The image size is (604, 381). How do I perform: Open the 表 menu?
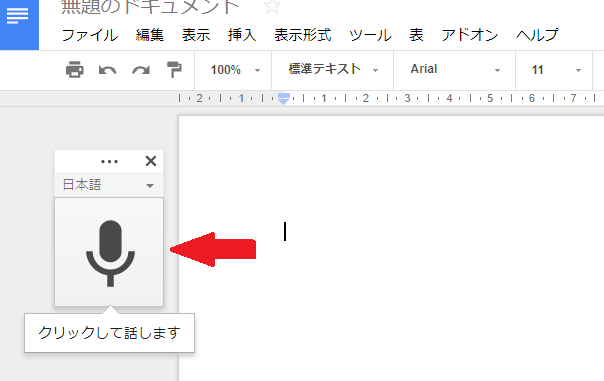pyautogui.click(x=416, y=35)
